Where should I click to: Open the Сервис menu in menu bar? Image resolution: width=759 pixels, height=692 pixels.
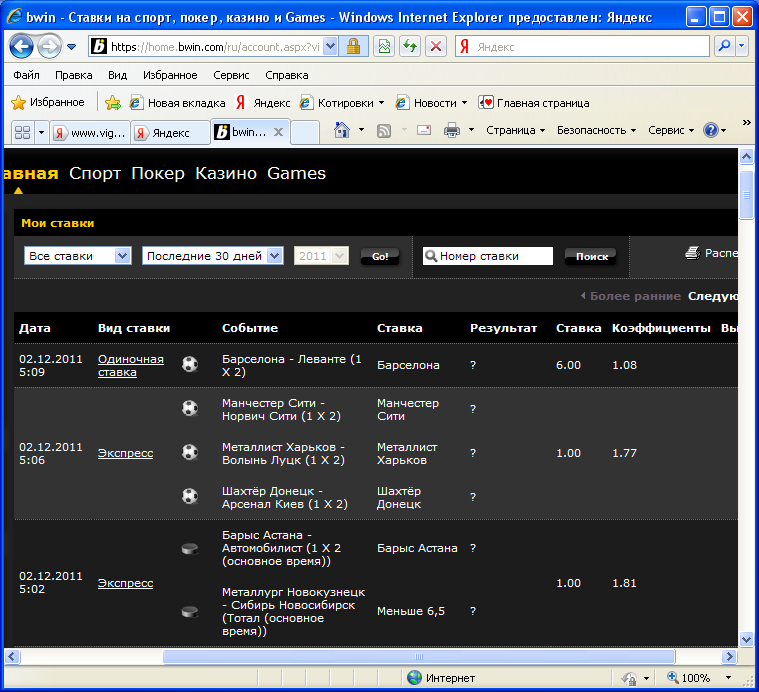click(x=231, y=75)
